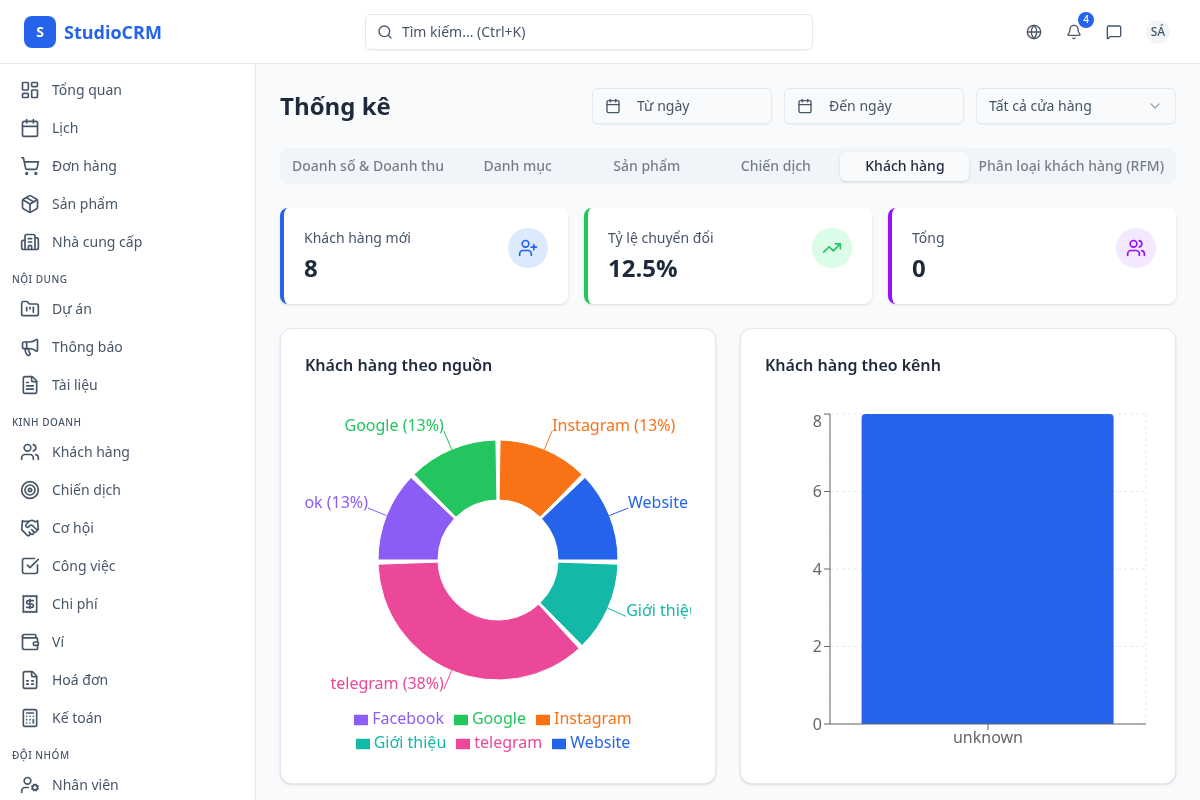Screen dimensions: 1200x800
Task: Click the Chiến dịch target icon in sidebar
Action: [x=30, y=490]
